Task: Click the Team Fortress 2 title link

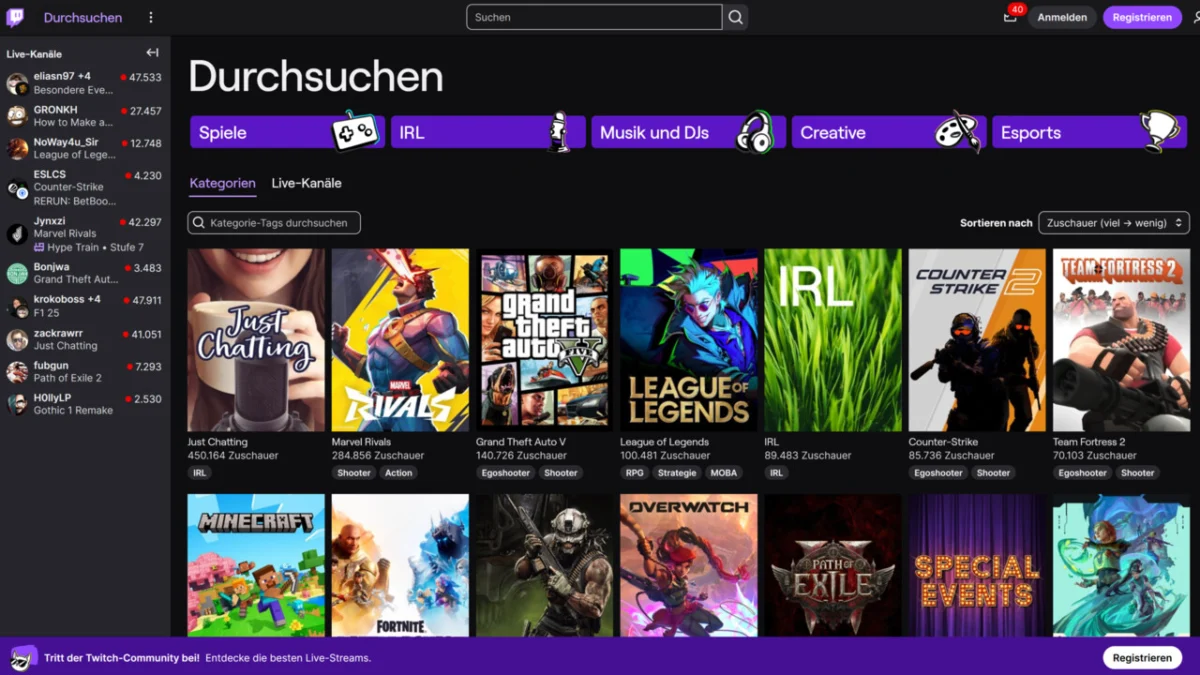Action: (1089, 442)
